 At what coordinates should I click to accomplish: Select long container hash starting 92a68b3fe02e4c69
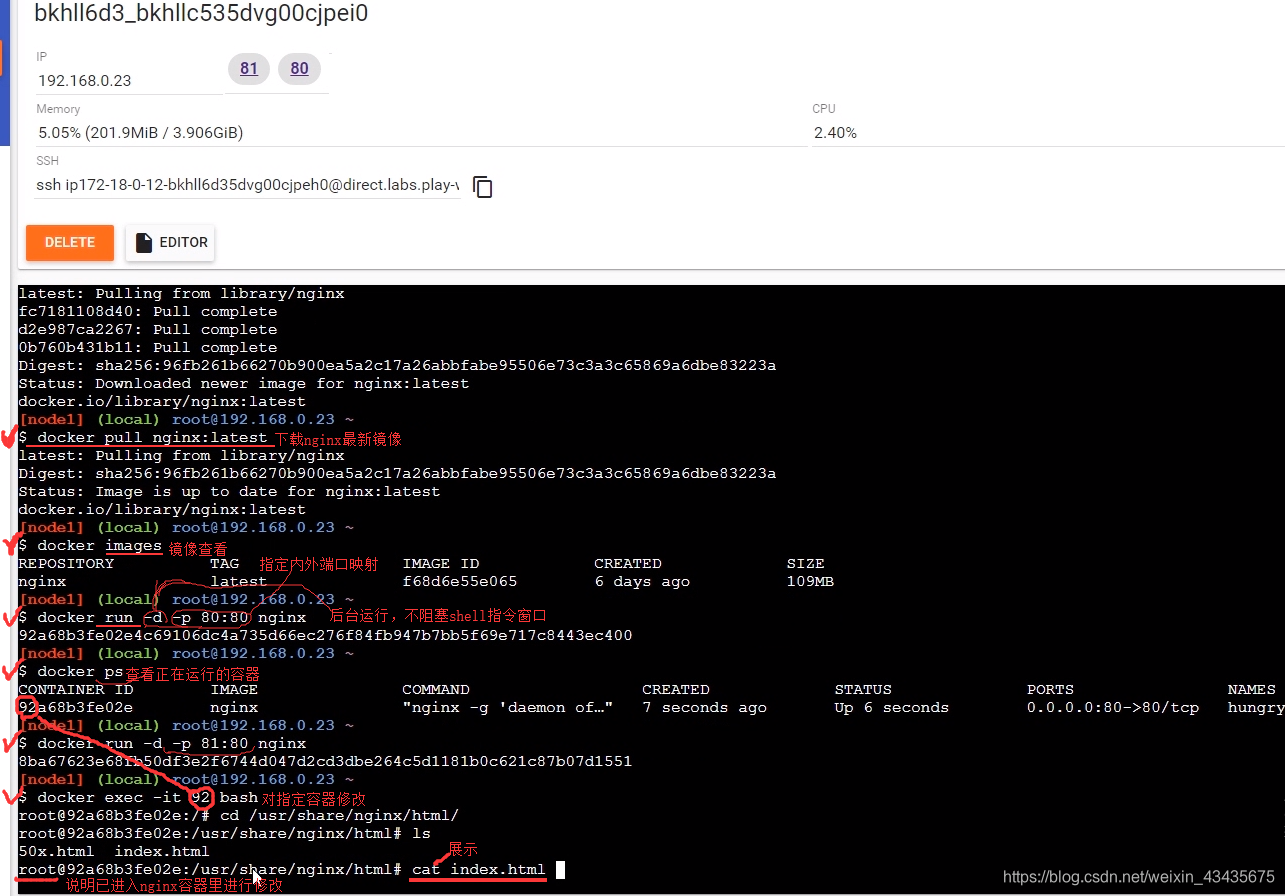click(325, 635)
